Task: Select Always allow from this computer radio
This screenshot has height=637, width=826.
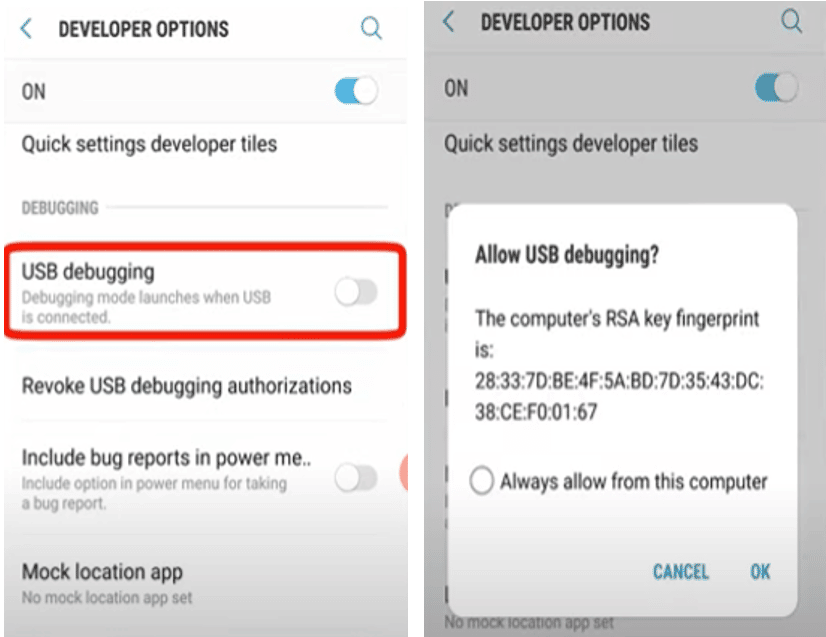Action: click(x=481, y=481)
